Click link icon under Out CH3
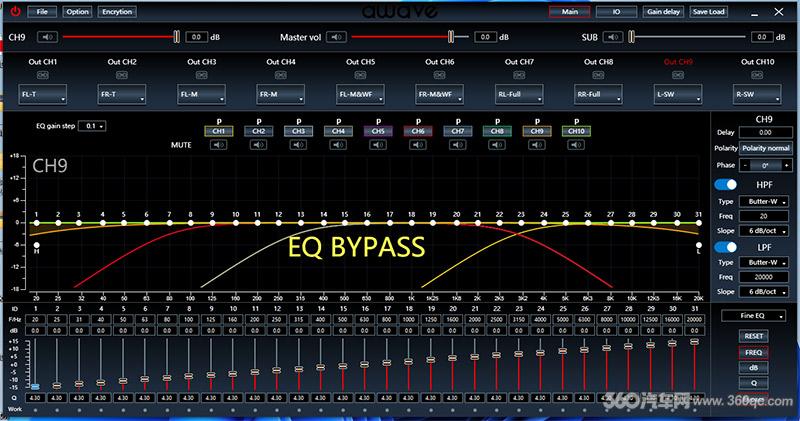 point(202,75)
